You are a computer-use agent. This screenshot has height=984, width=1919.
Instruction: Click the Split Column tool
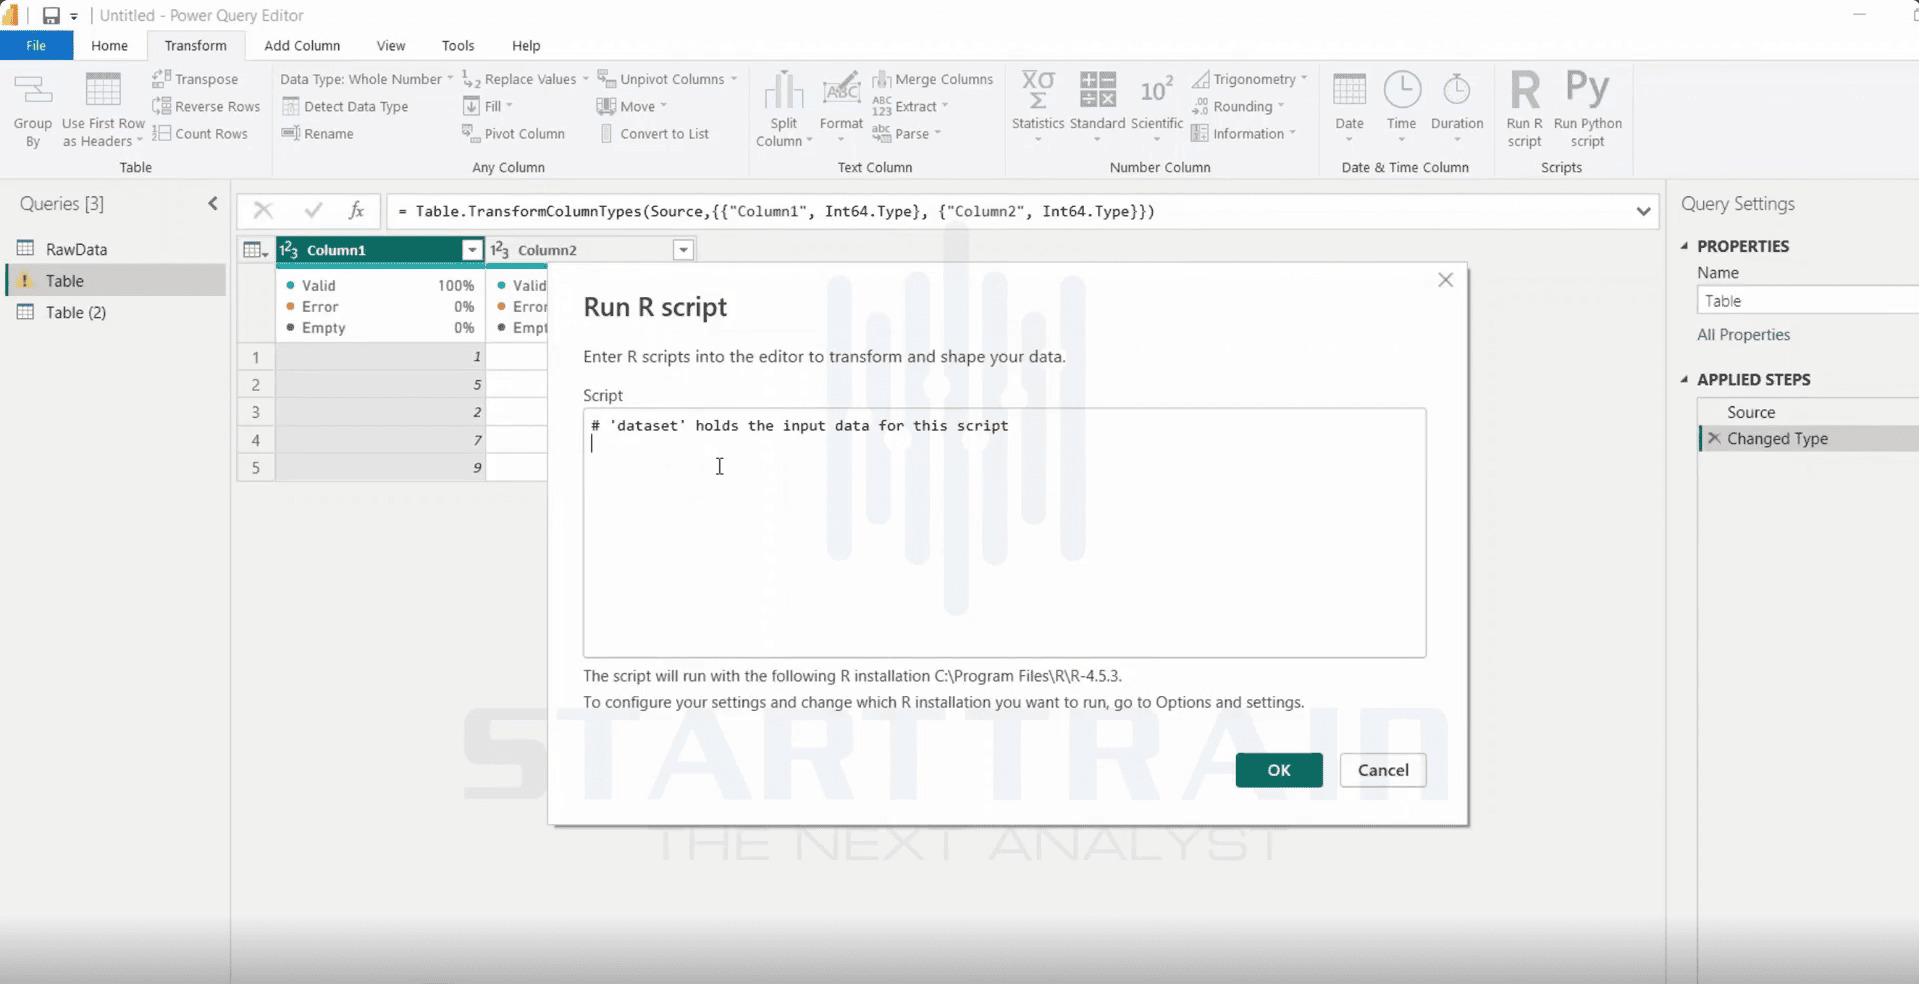pyautogui.click(x=784, y=108)
